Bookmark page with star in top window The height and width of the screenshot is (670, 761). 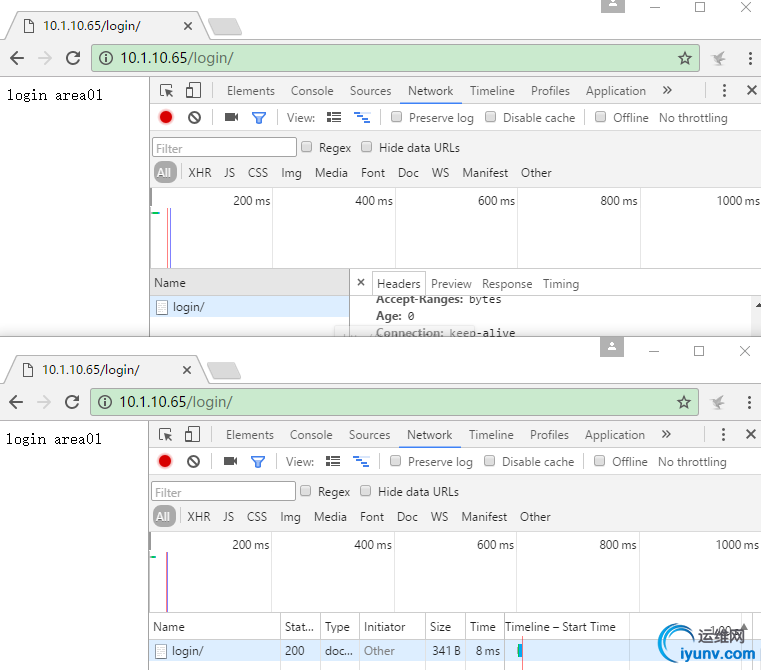pyautogui.click(x=684, y=58)
